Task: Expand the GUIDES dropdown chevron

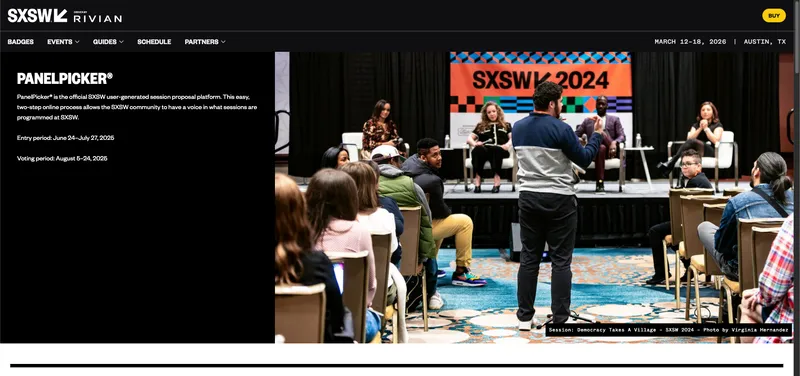Action: [121, 42]
